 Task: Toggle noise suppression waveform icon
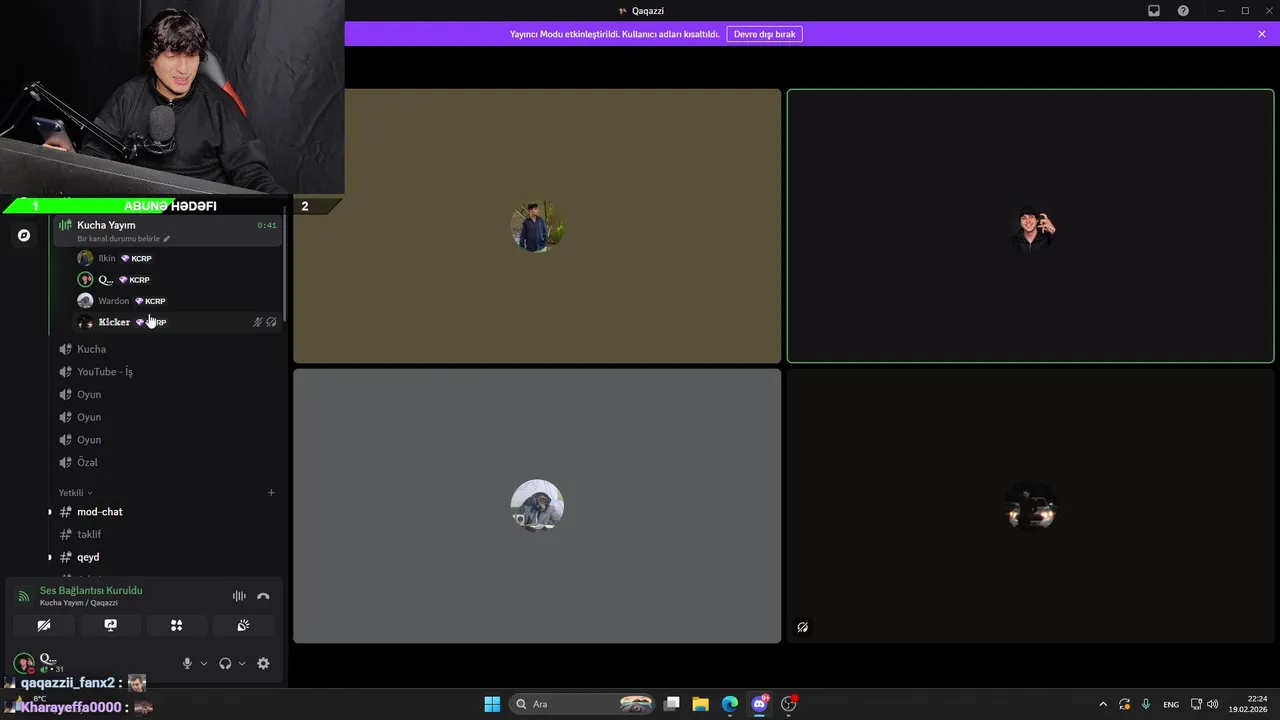[x=239, y=596]
